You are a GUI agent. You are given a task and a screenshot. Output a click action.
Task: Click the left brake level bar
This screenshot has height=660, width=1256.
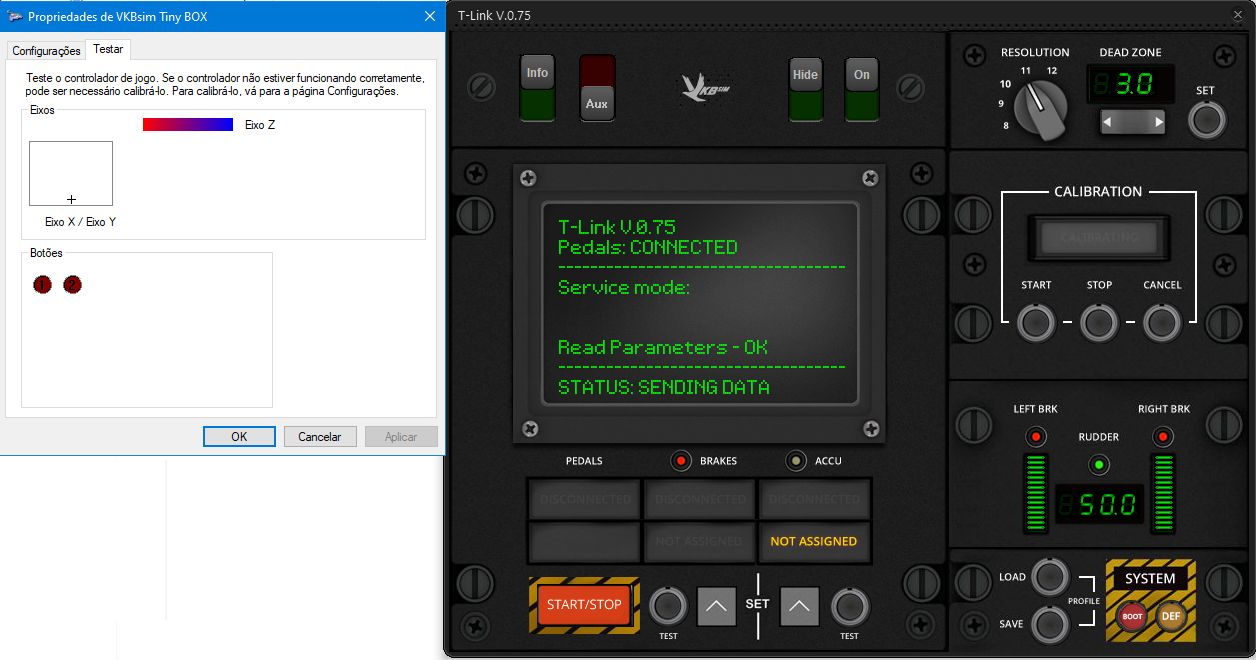[x=1035, y=493]
